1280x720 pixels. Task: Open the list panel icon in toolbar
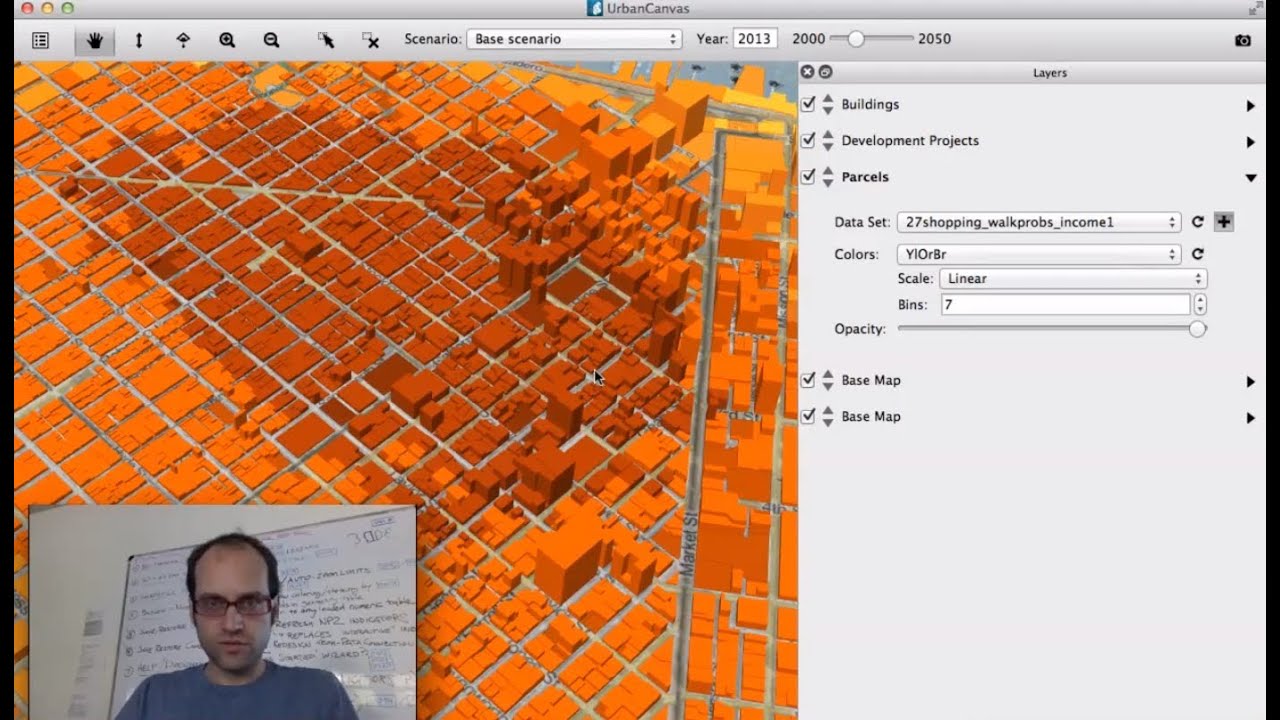point(40,40)
